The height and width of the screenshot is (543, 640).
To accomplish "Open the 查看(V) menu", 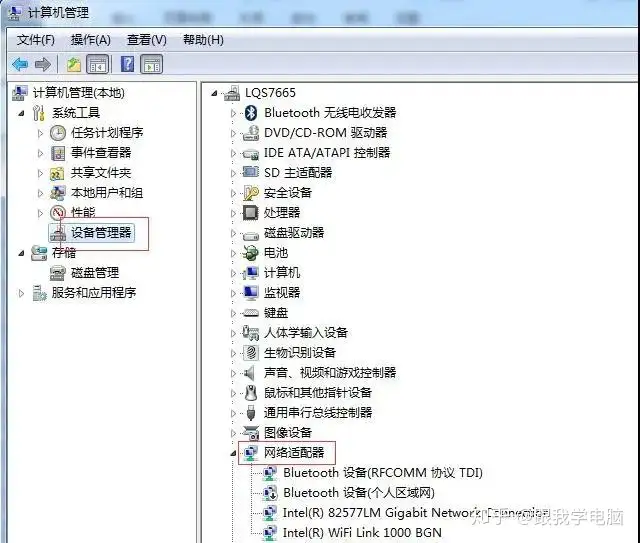I will pyautogui.click(x=147, y=40).
